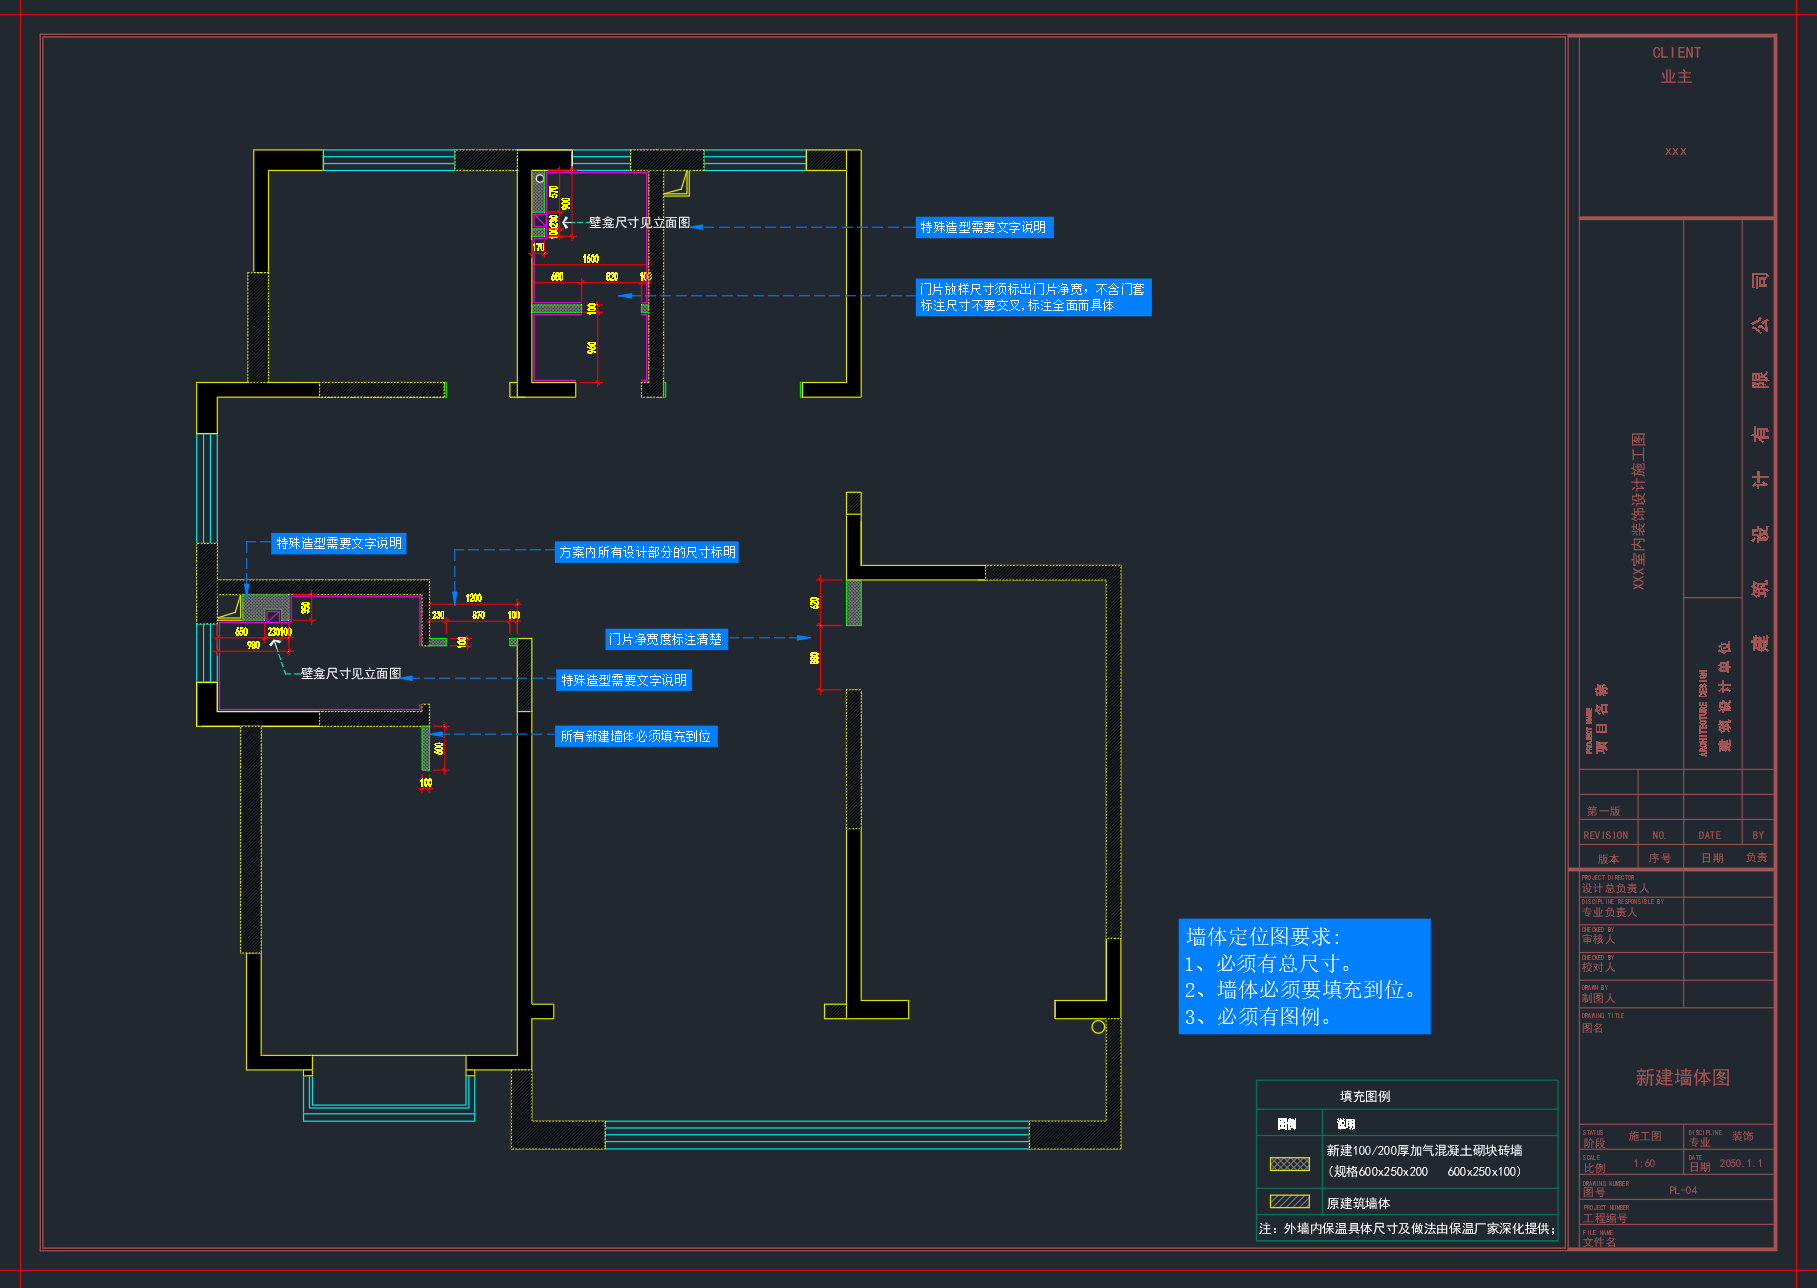Click the 工程编号 label

(x=1605, y=1218)
